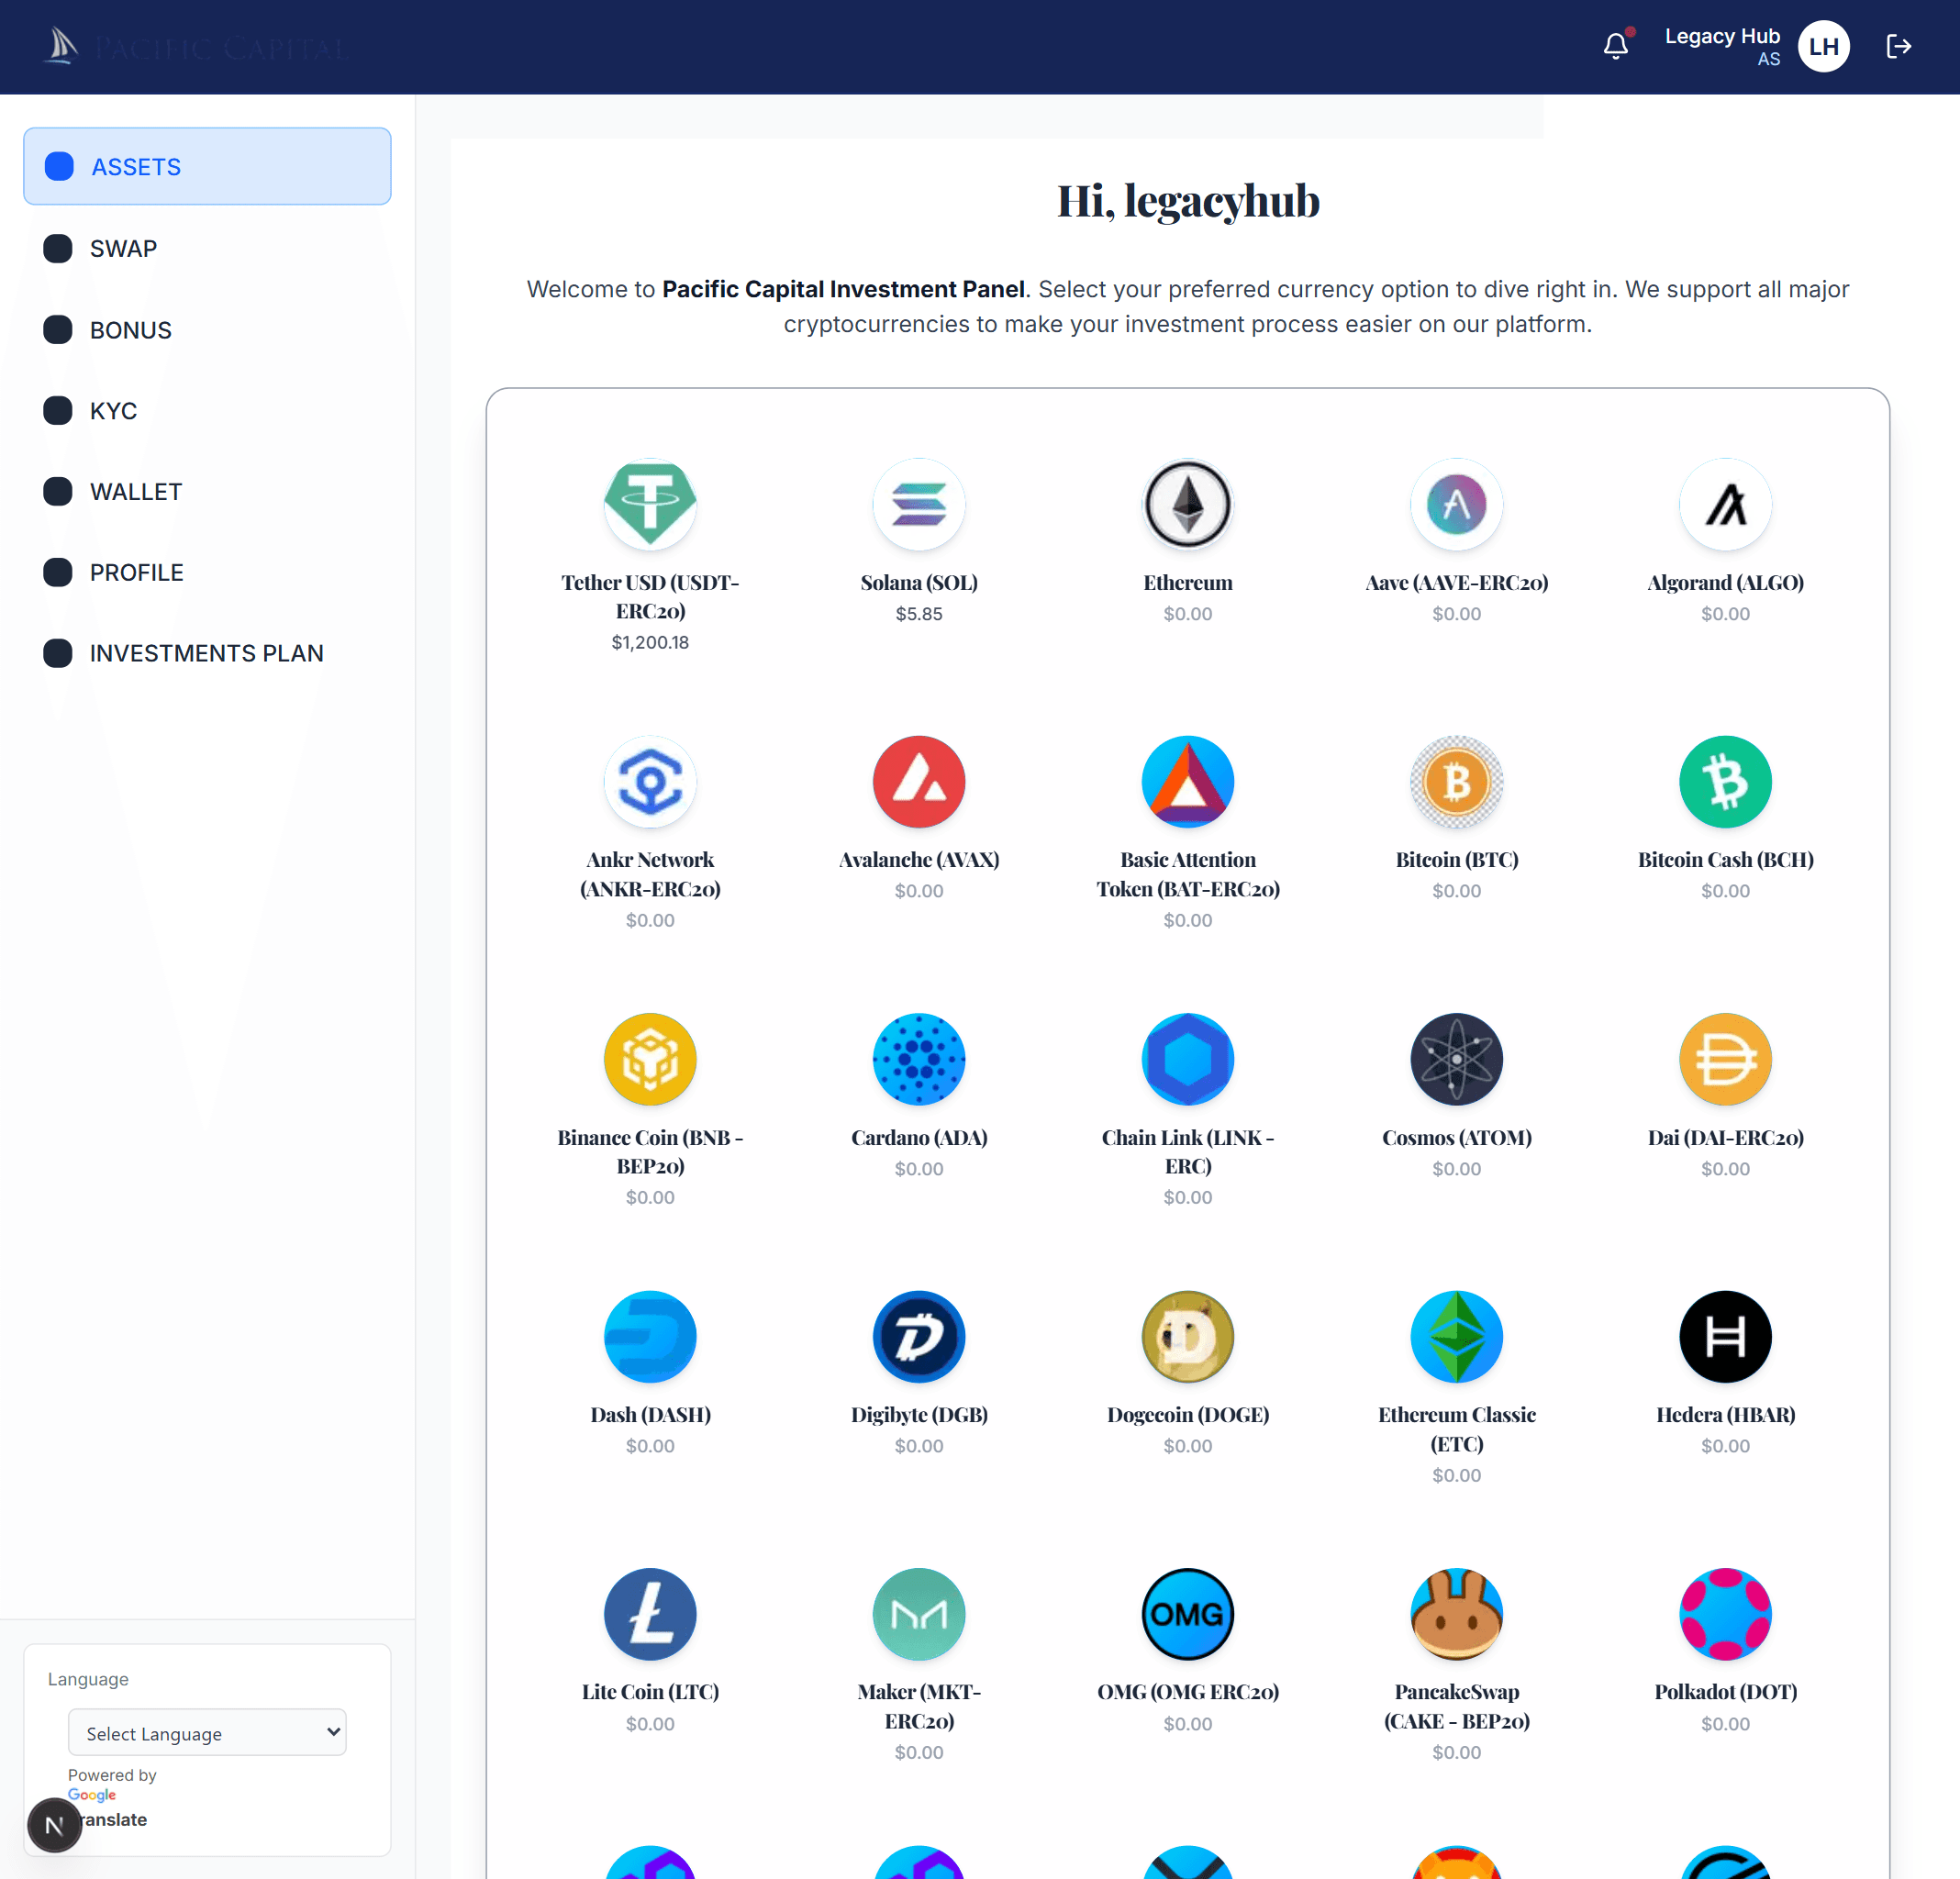Open the PancakeSwap bunny icon

pos(1456,1613)
